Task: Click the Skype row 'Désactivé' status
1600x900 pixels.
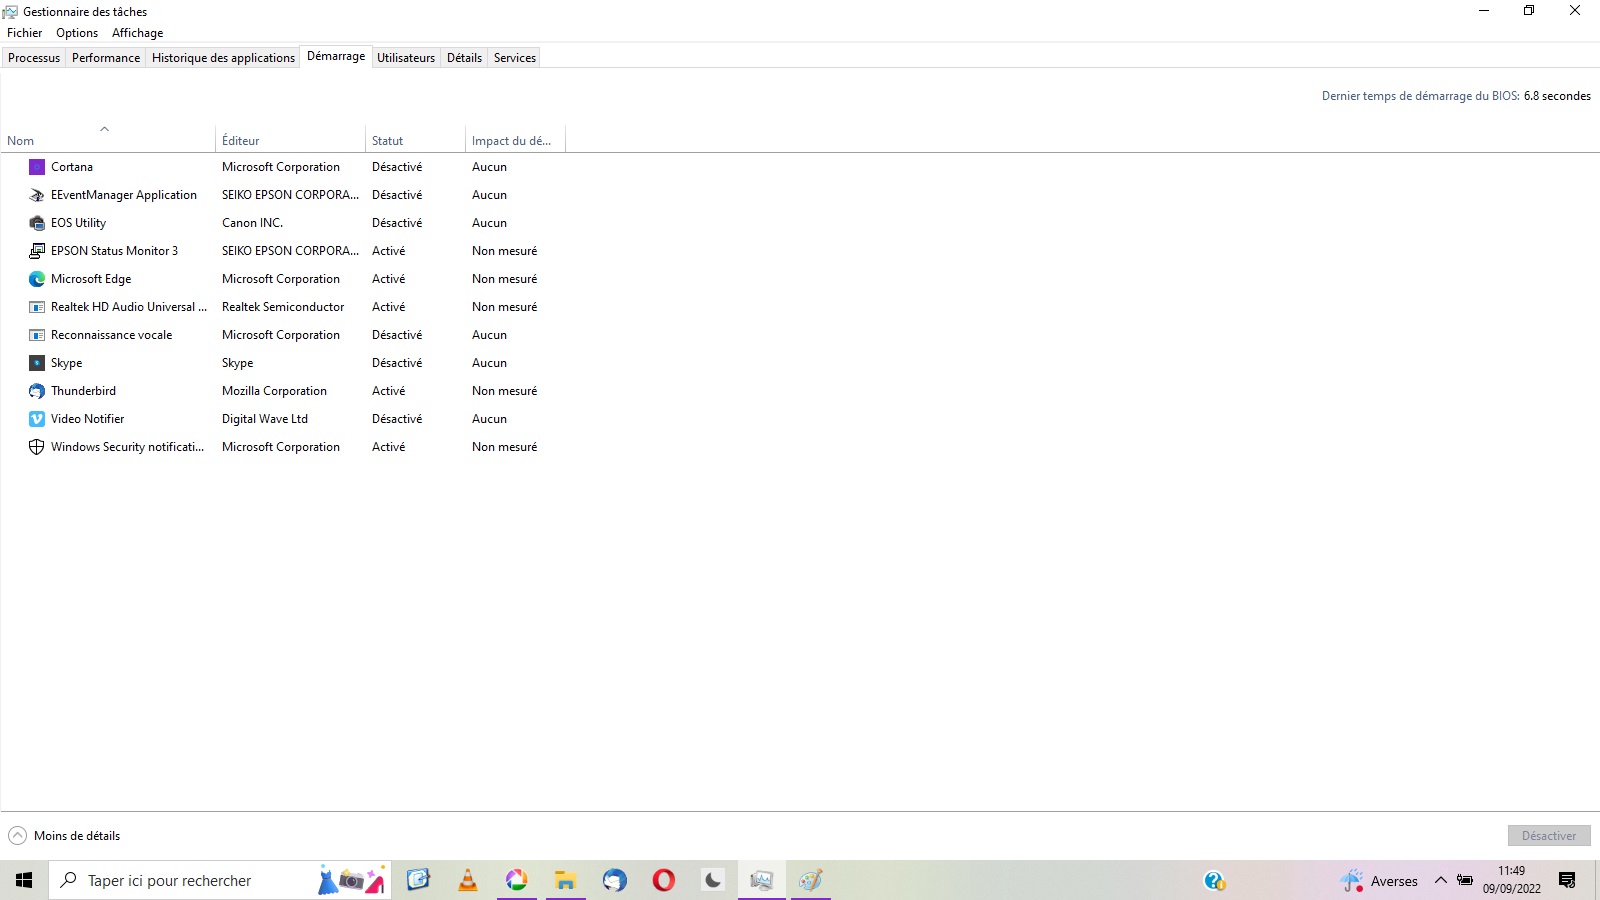Action: 397,363
